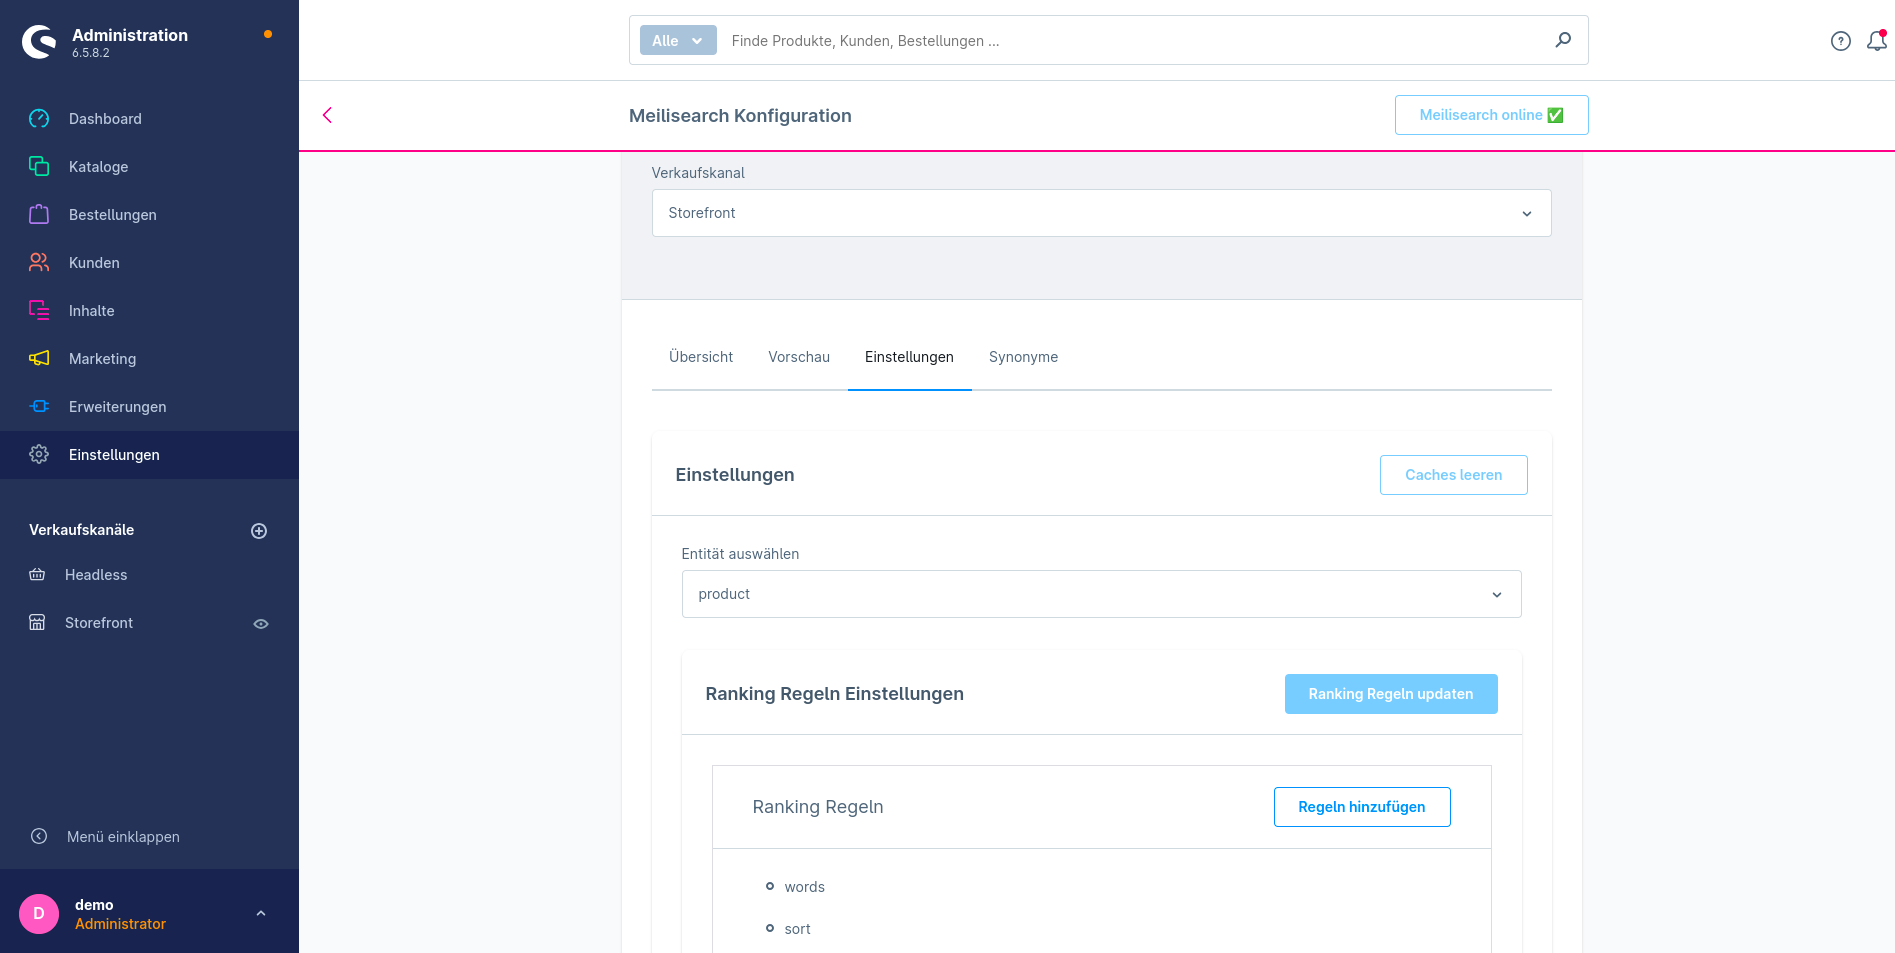The height and width of the screenshot is (953, 1895).
Task: Switch to the Vorschau tab
Action: coord(799,357)
